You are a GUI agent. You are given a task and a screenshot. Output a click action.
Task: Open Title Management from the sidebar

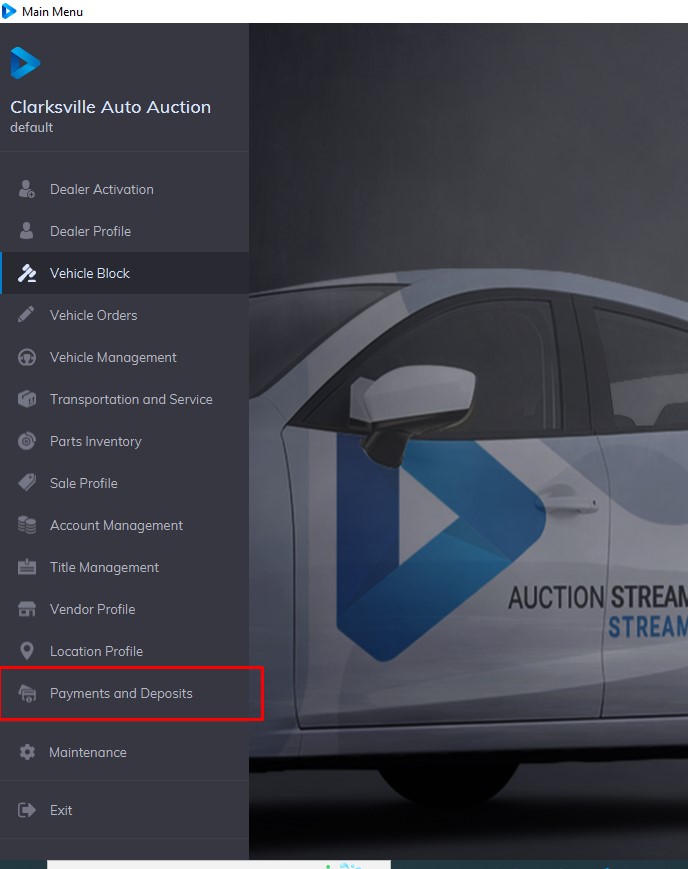tap(104, 567)
